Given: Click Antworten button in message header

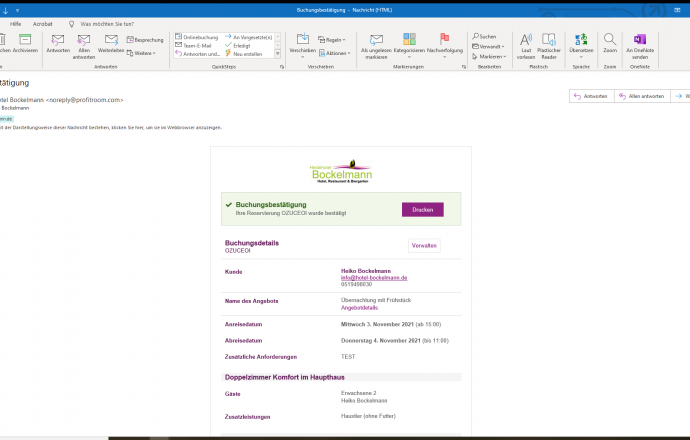Looking at the screenshot, I should [591, 96].
